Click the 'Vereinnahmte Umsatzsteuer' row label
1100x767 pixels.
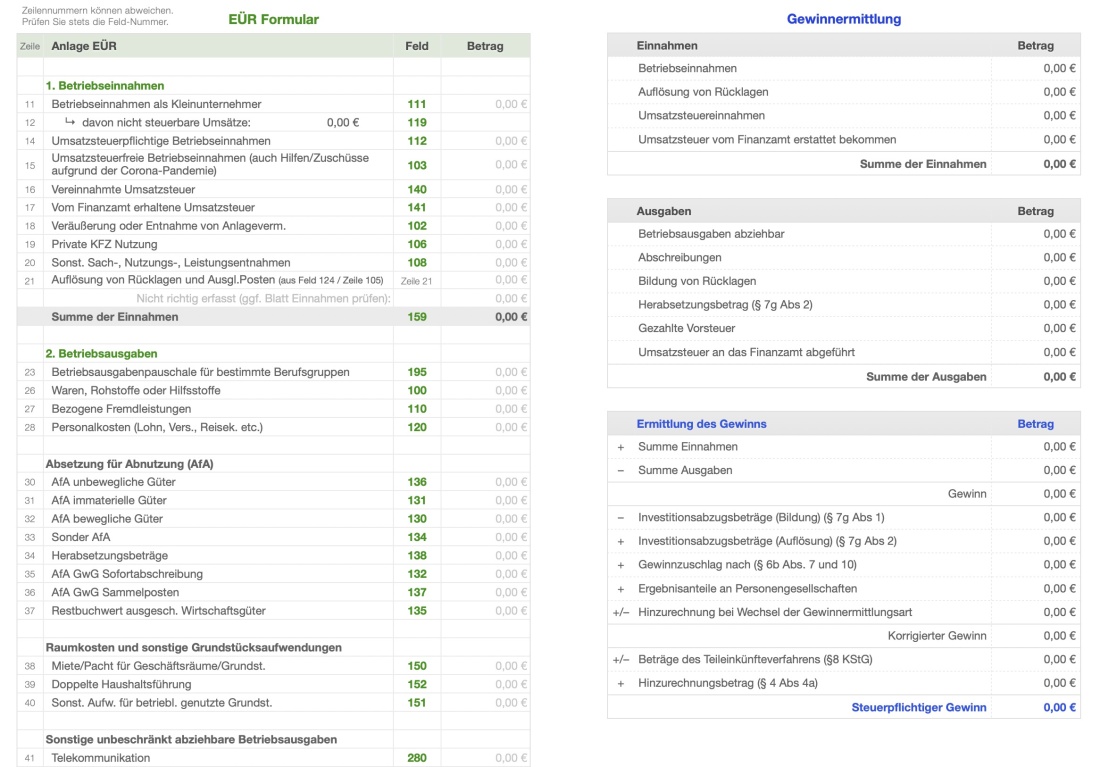click(x=123, y=189)
